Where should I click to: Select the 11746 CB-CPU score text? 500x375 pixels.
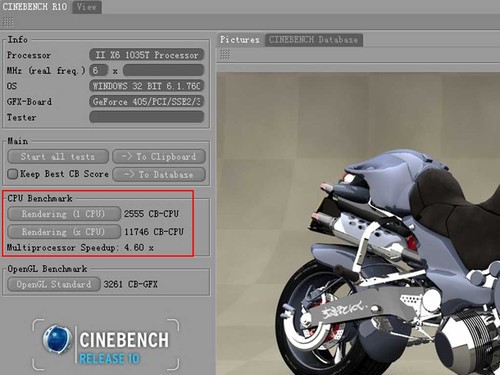tap(154, 232)
